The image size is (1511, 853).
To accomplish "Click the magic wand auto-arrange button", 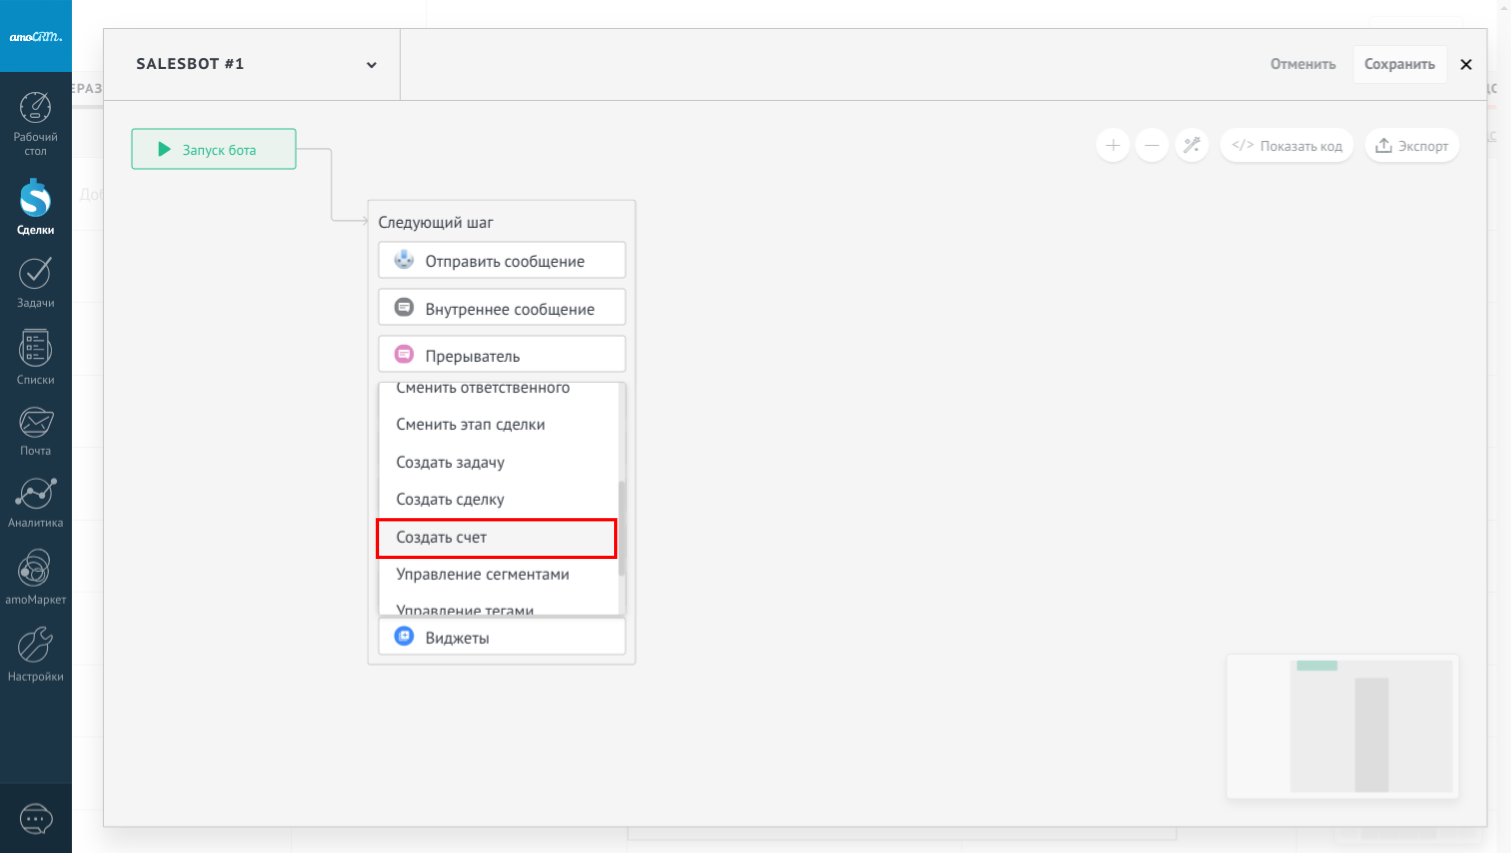I will point(1191,146).
